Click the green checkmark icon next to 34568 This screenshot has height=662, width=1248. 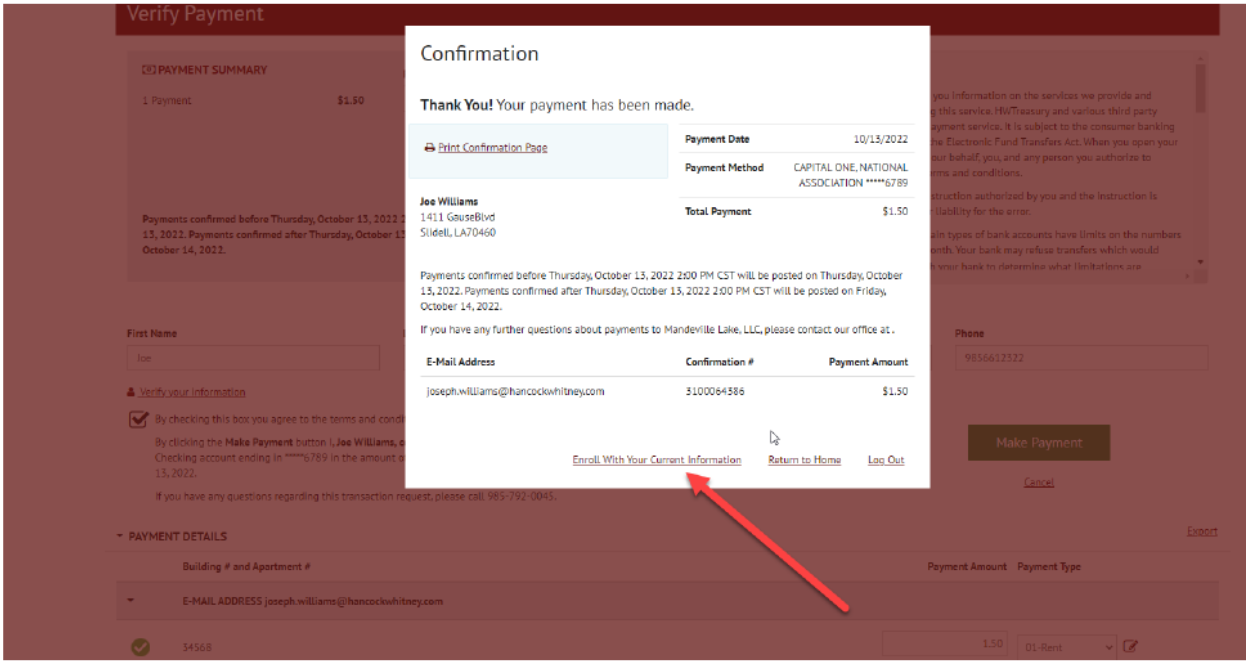tap(141, 647)
